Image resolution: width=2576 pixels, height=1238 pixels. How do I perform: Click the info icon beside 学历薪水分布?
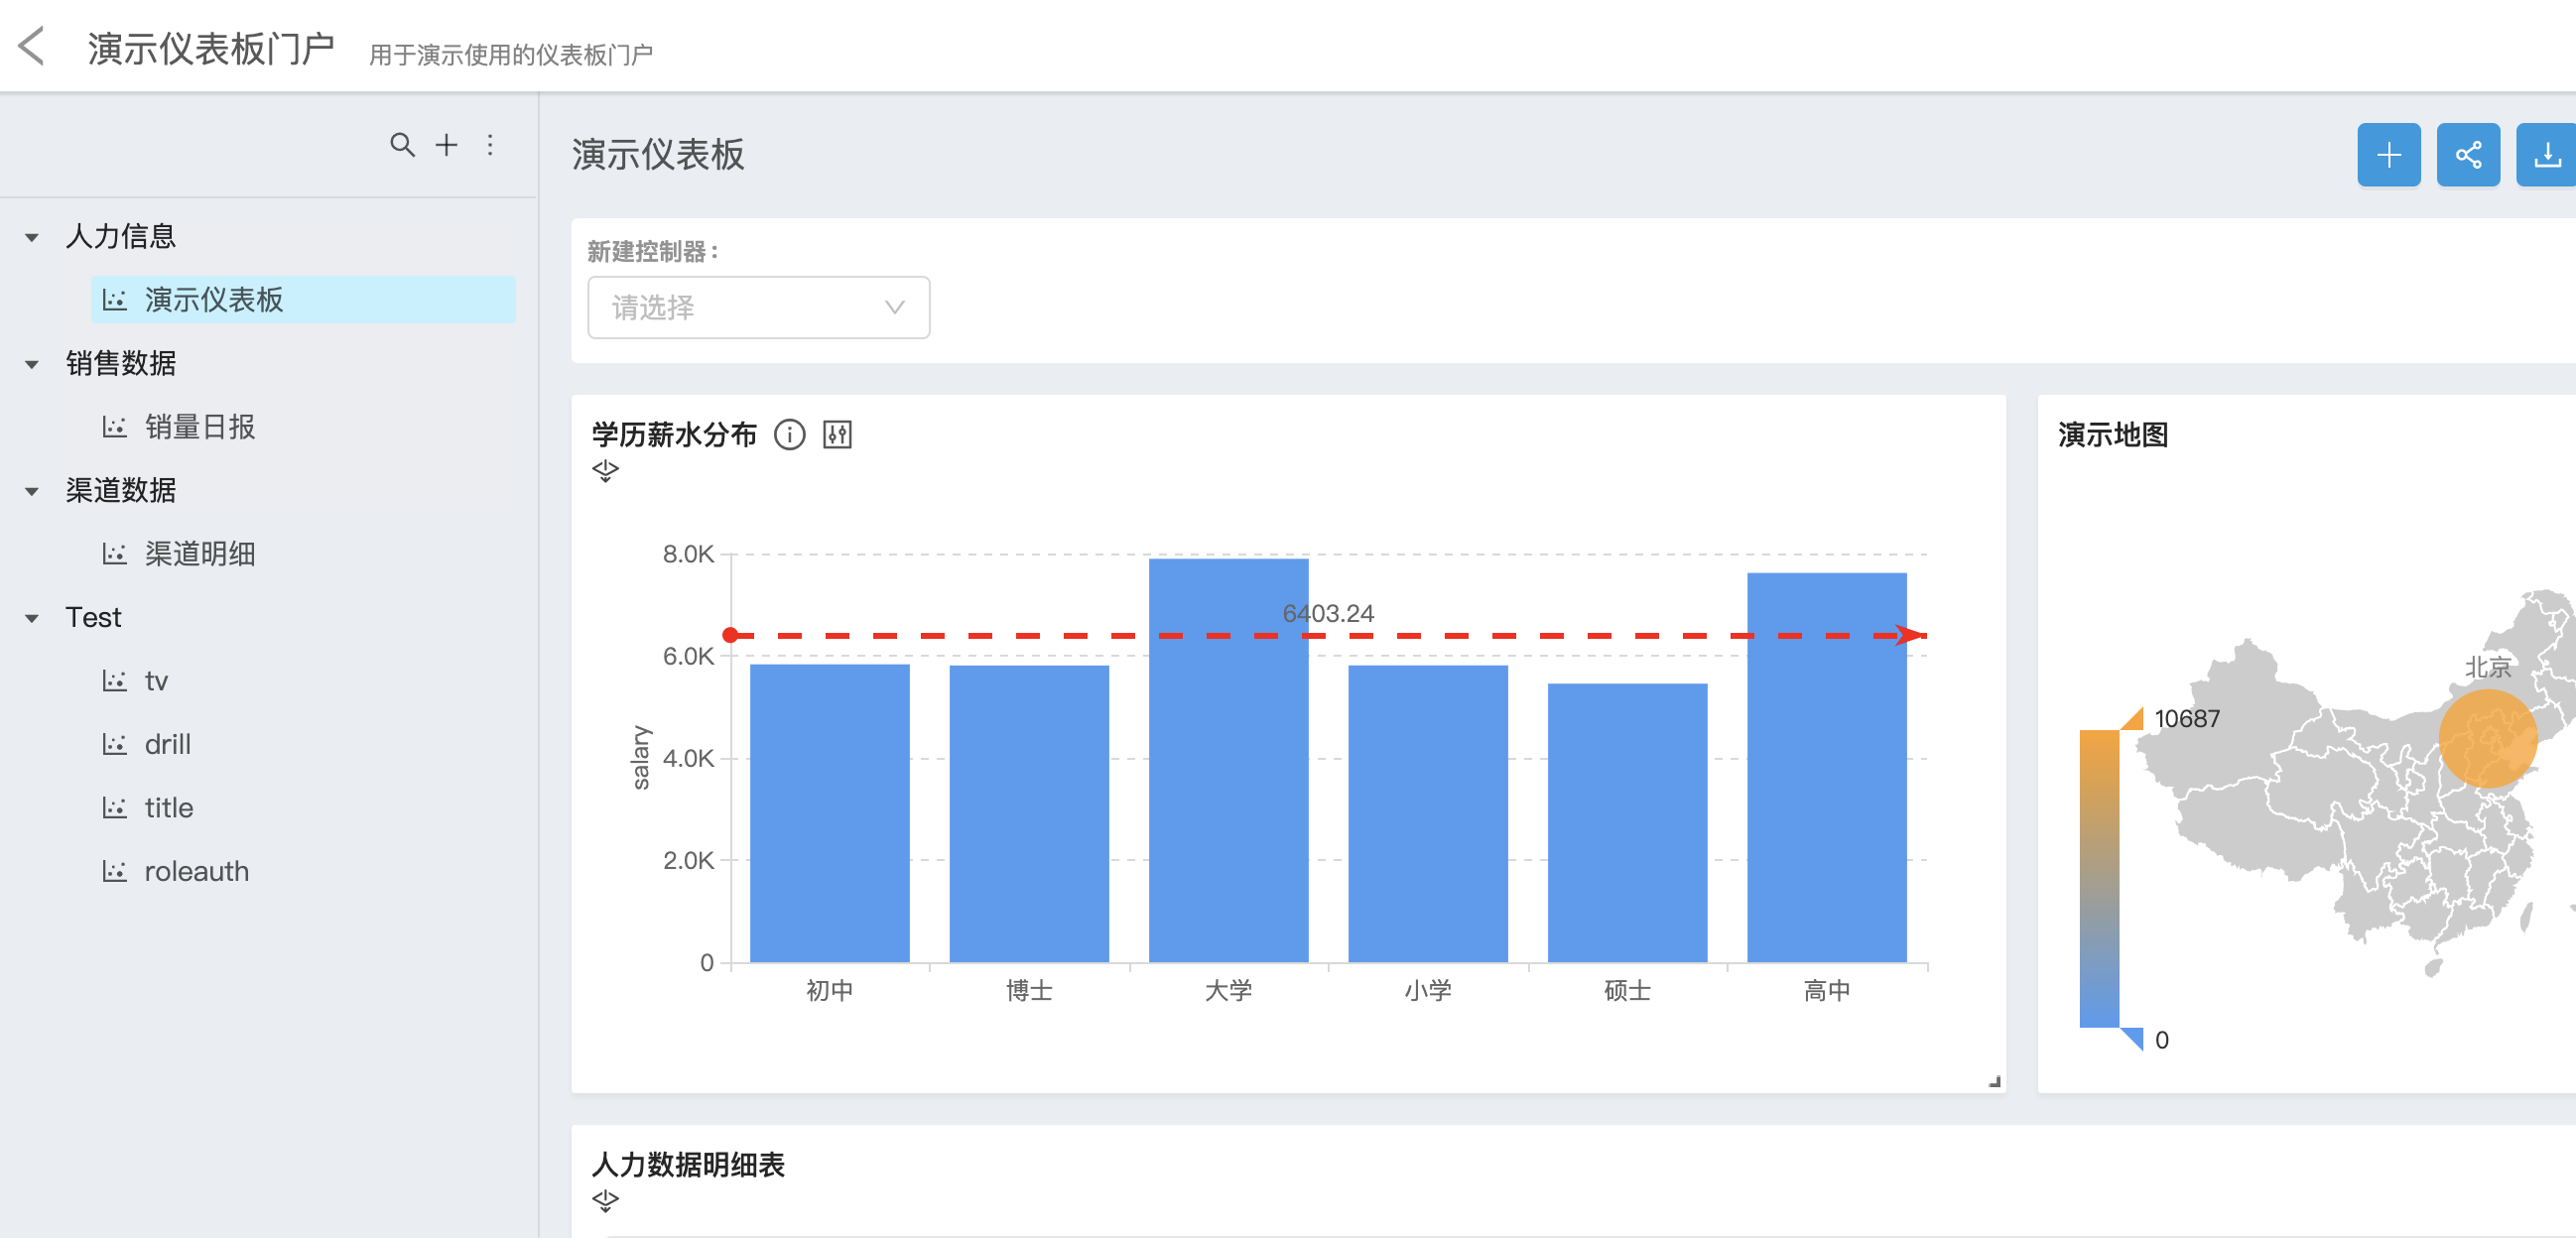(x=789, y=435)
